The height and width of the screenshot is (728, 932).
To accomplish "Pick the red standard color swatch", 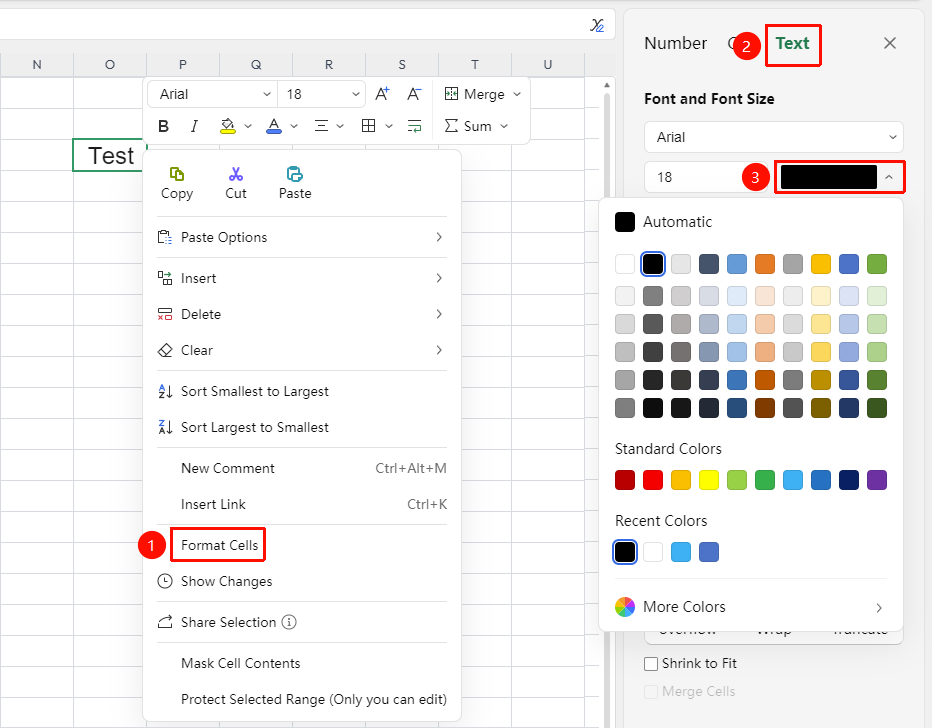I will [x=653, y=480].
